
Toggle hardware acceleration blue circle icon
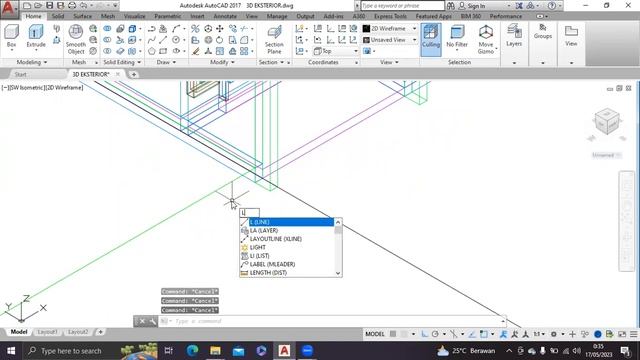598,334
